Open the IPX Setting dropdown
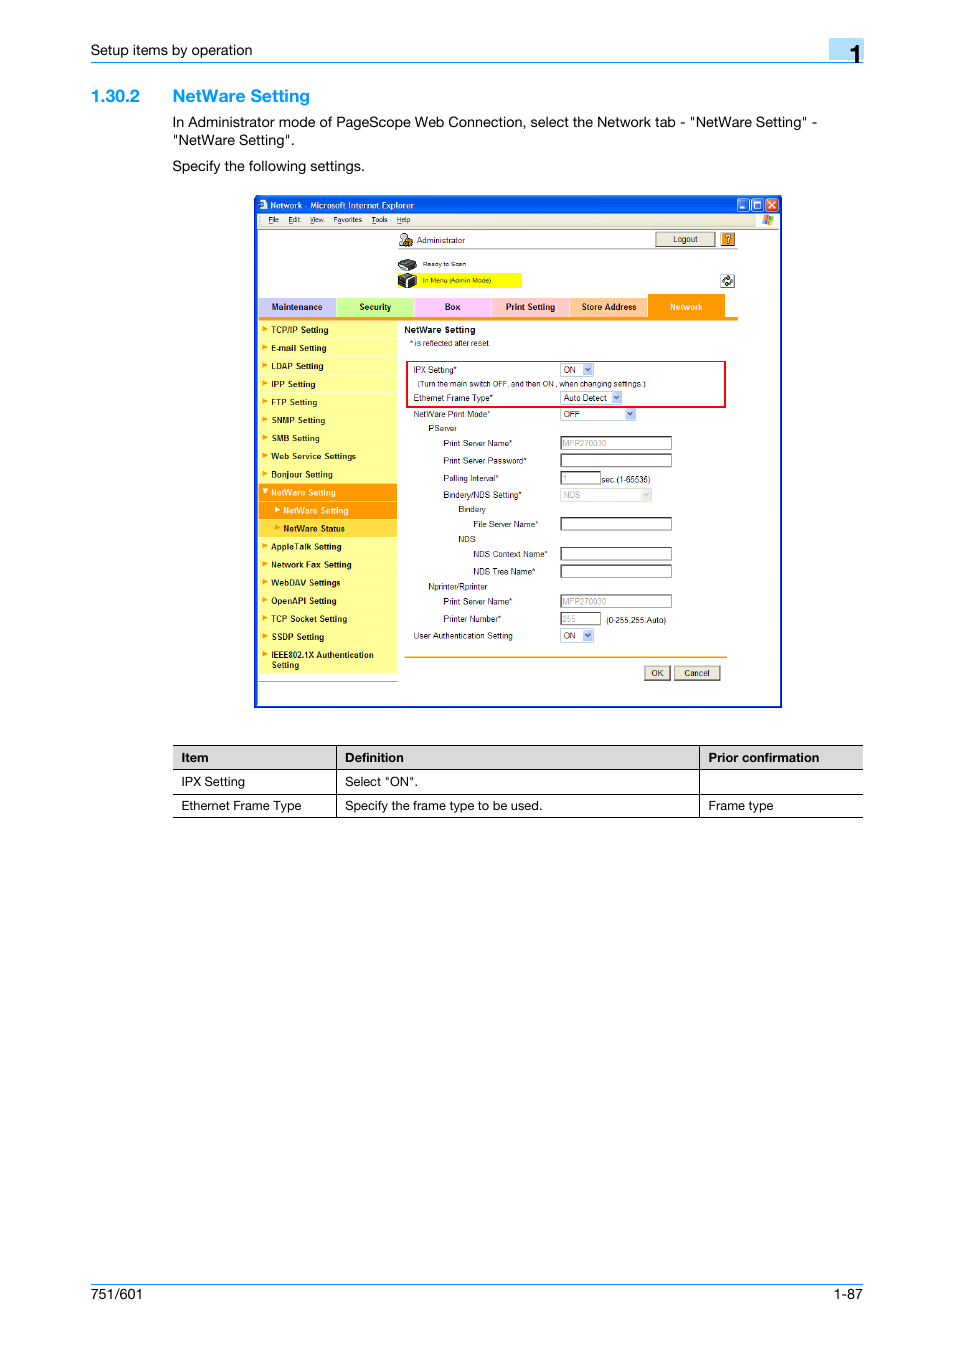The height and width of the screenshot is (1350, 954). click(x=588, y=370)
